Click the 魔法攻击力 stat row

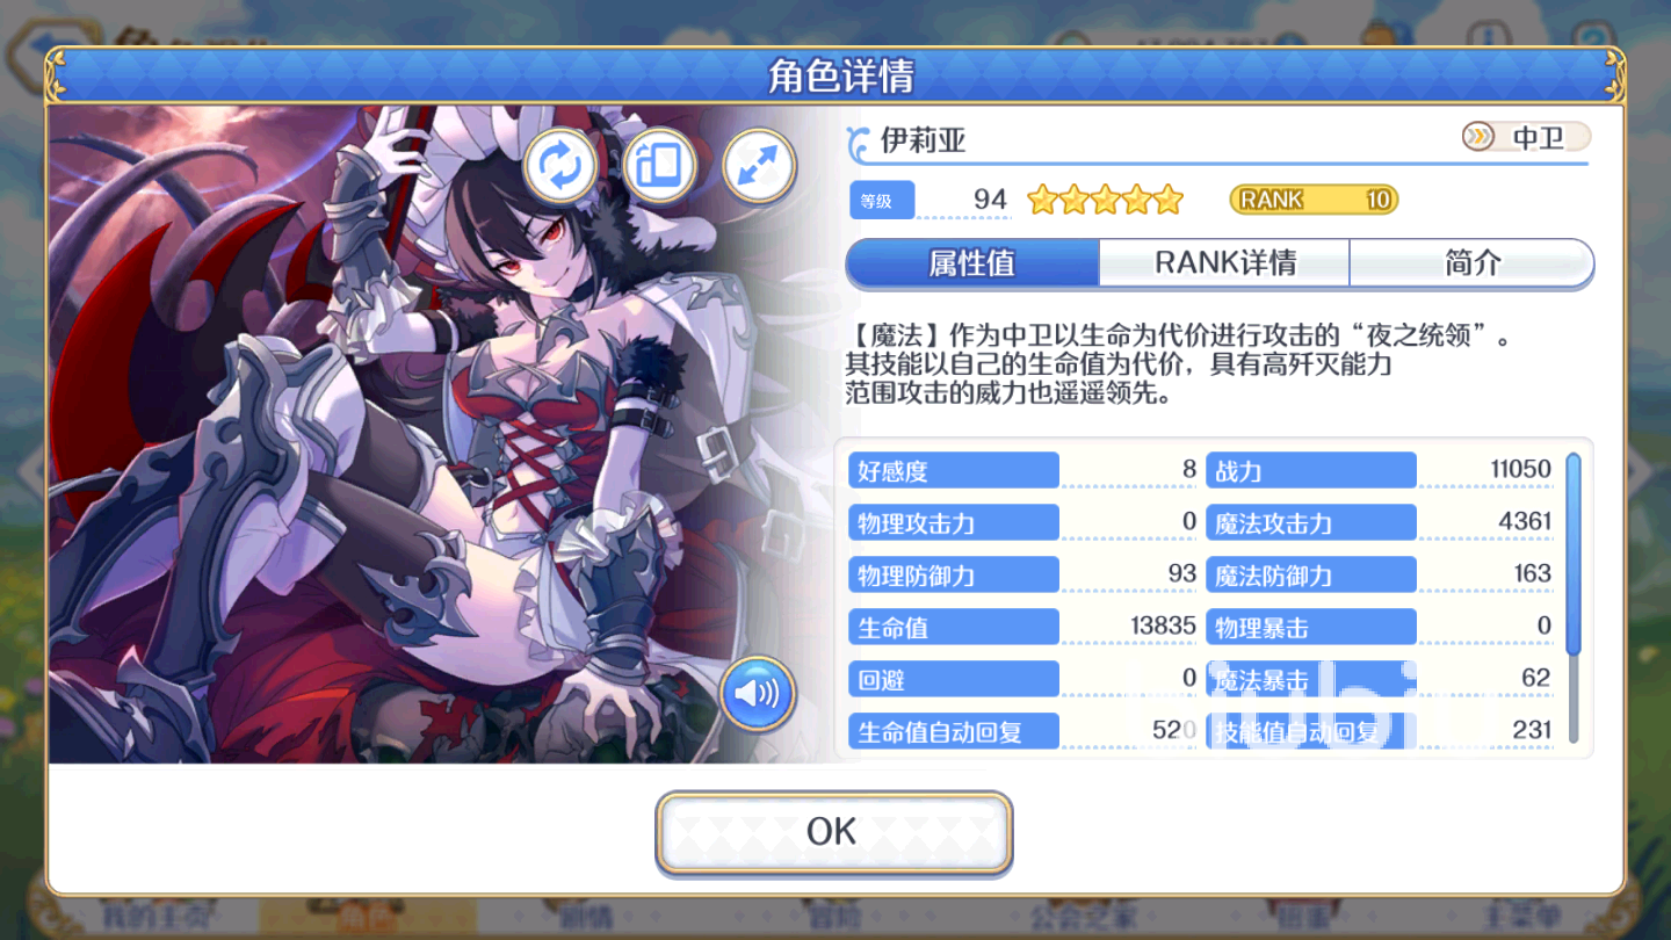pos(1380,522)
